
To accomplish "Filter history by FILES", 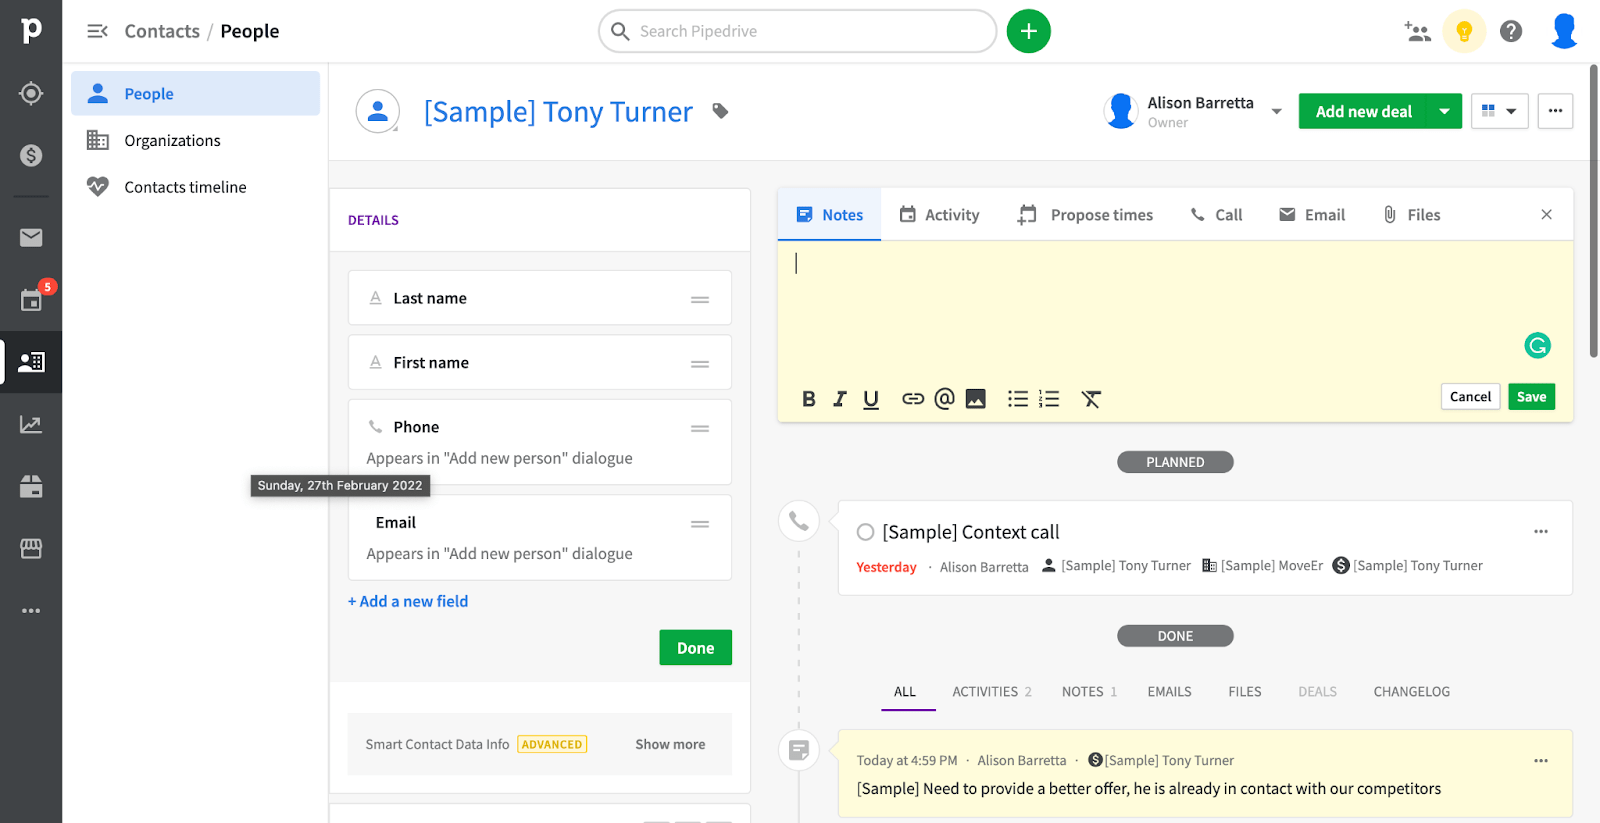I will [x=1245, y=691].
